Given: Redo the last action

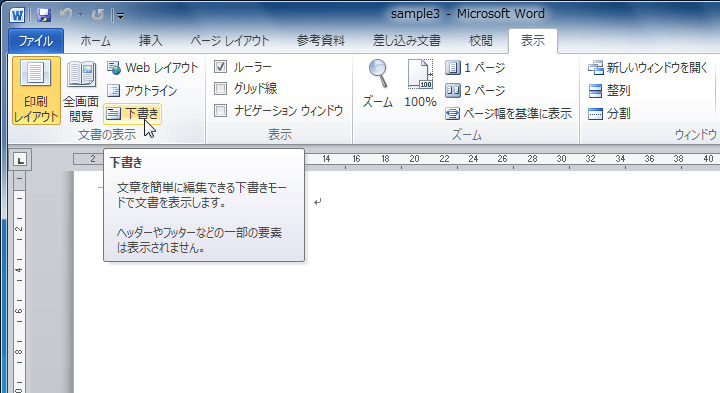Looking at the screenshot, I should point(97,15).
